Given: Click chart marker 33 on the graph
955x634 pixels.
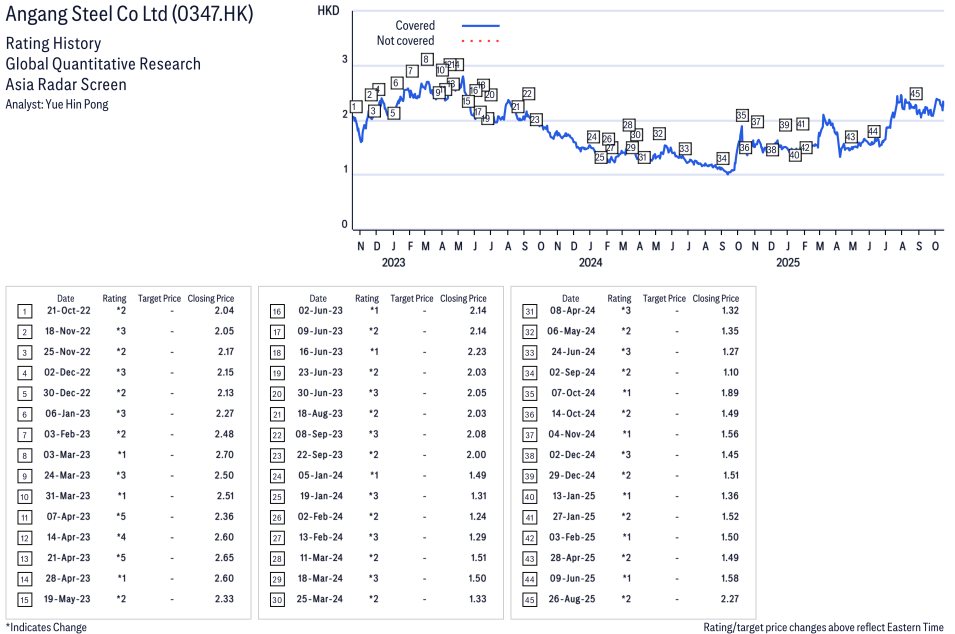Looking at the screenshot, I should point(684,148).
